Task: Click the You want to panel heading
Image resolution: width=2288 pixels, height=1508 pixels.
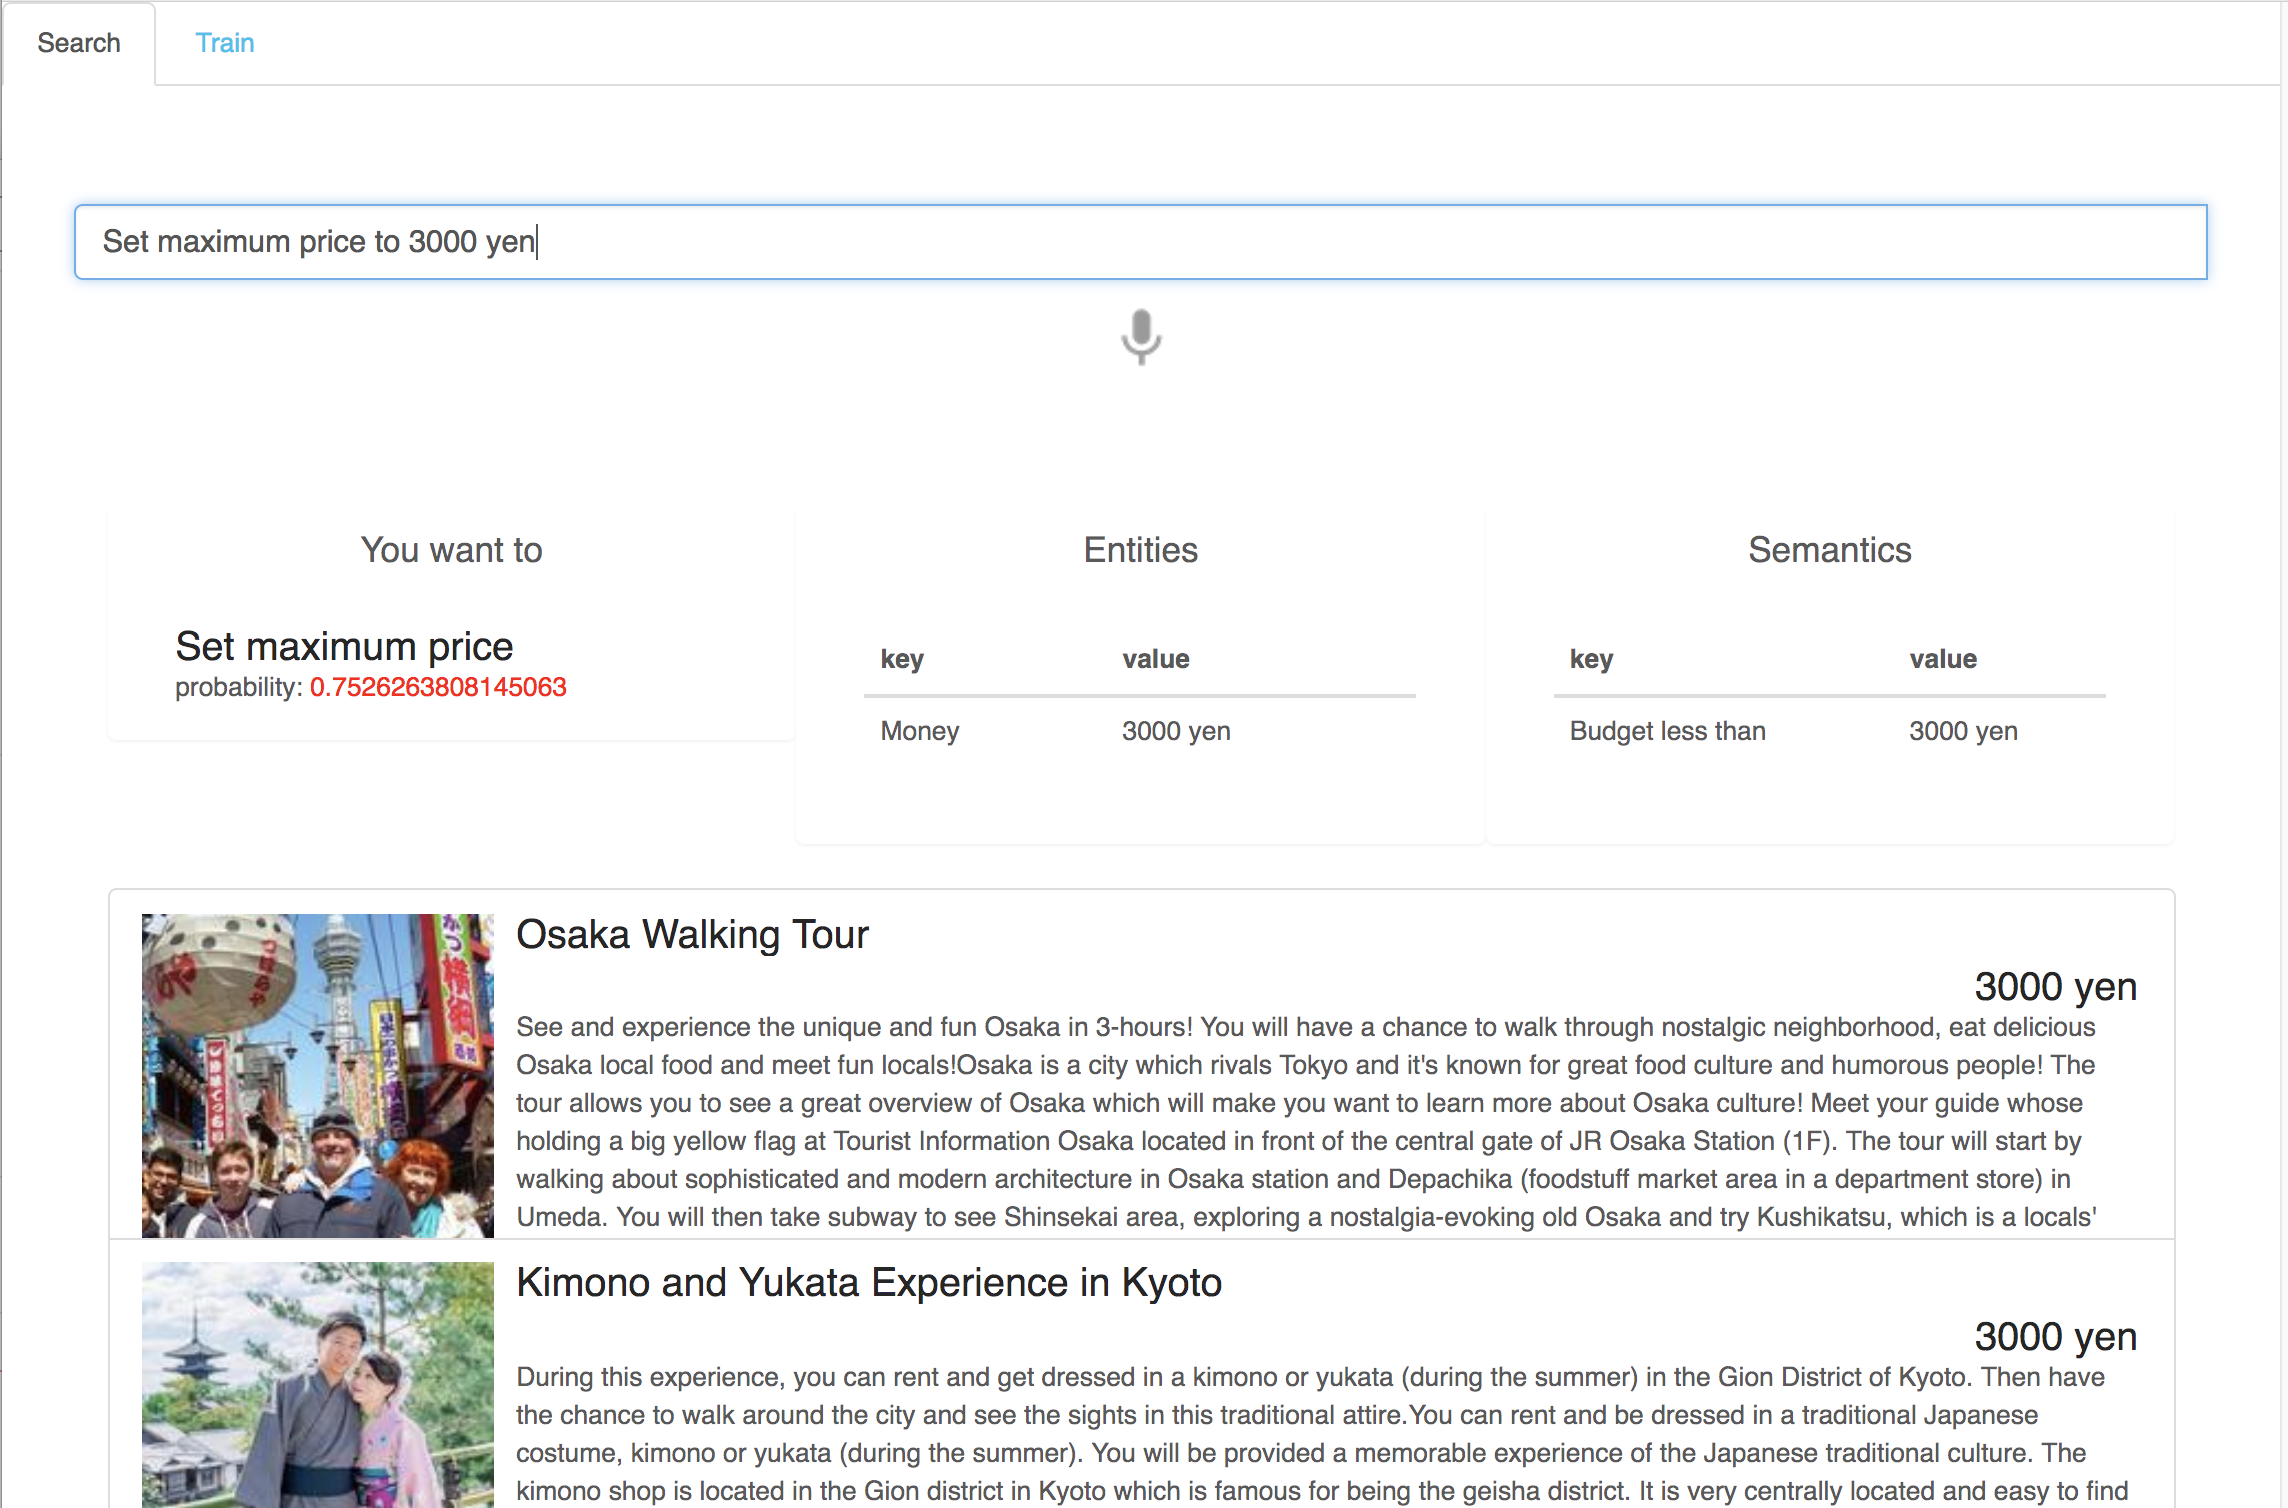Action: tap(451, 550)
